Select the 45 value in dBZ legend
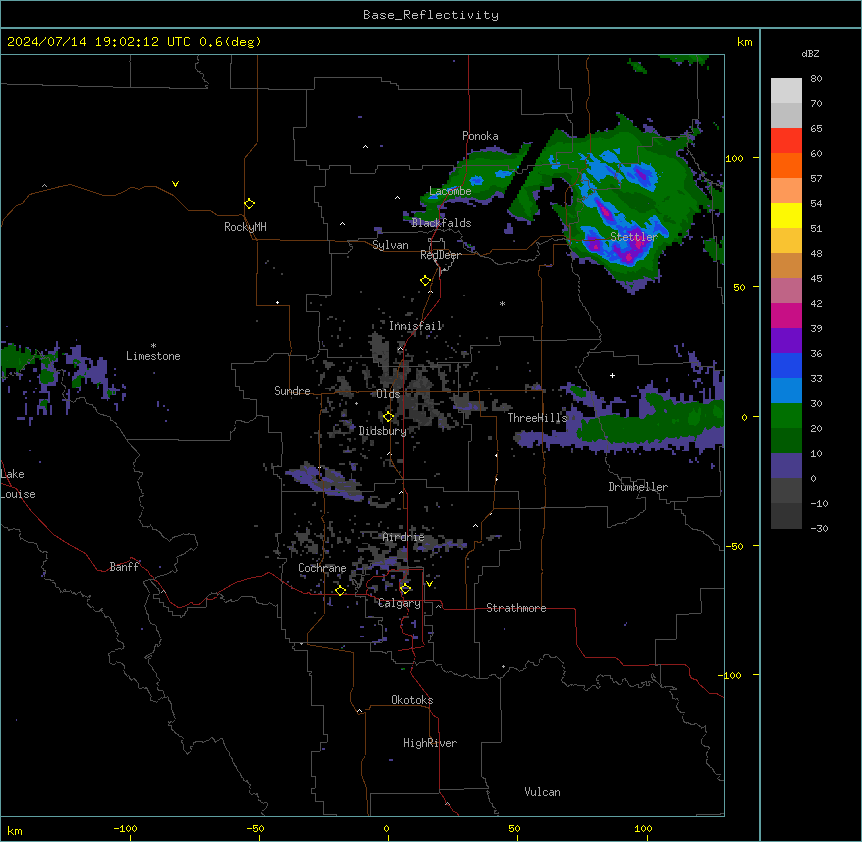This screenshot has height=842, width=862. [x=816, y=279]
